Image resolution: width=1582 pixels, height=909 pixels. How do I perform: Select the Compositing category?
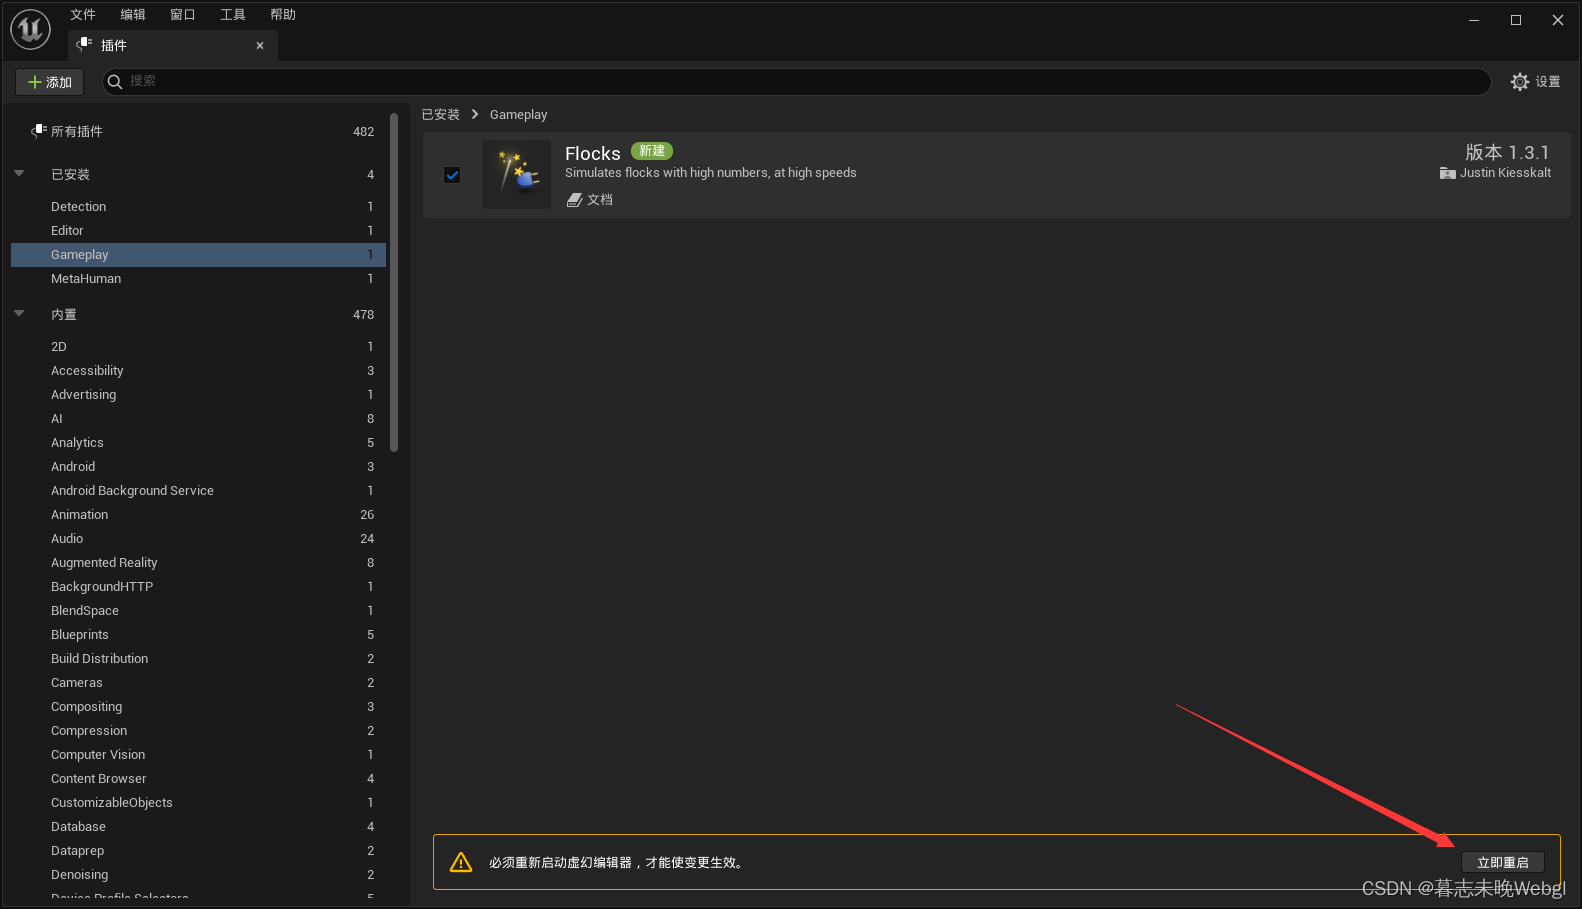(x=198, y=707)
